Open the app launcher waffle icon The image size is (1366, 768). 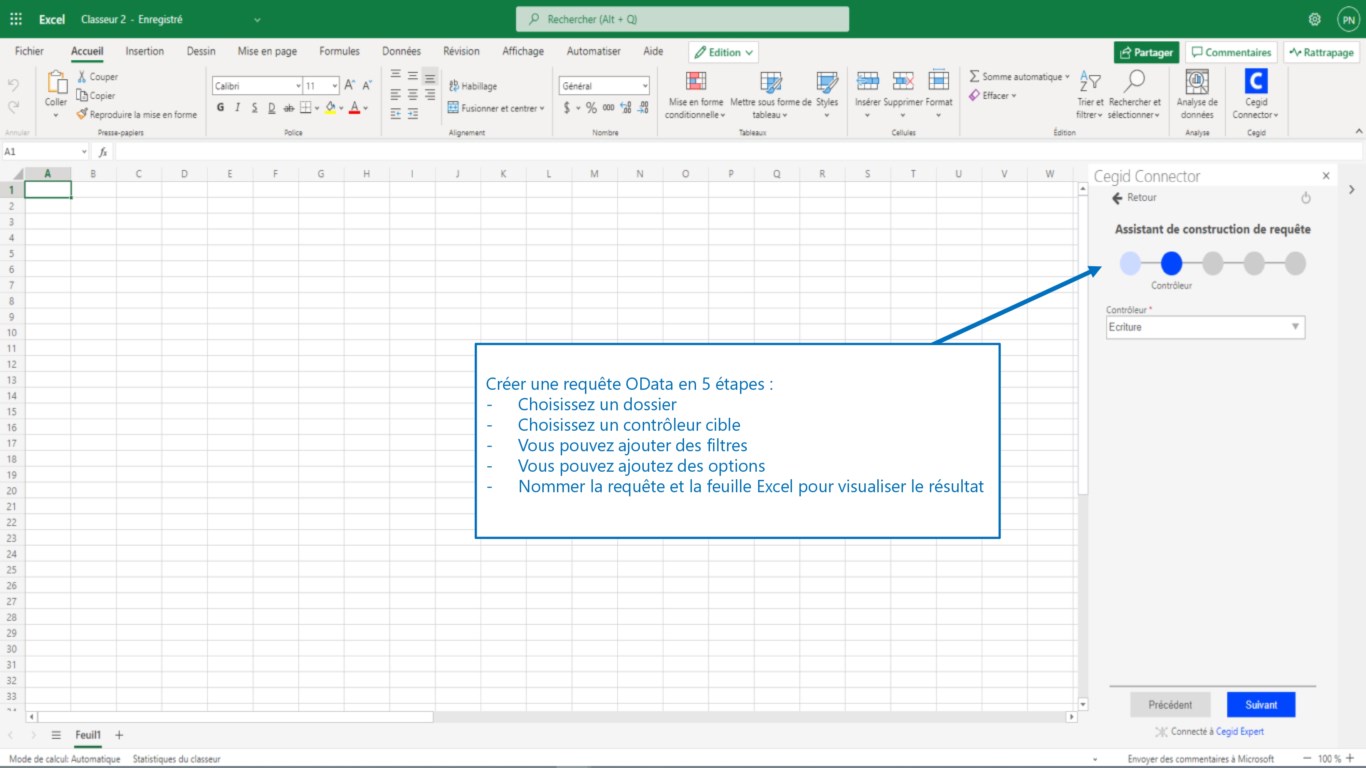[16, 19]
